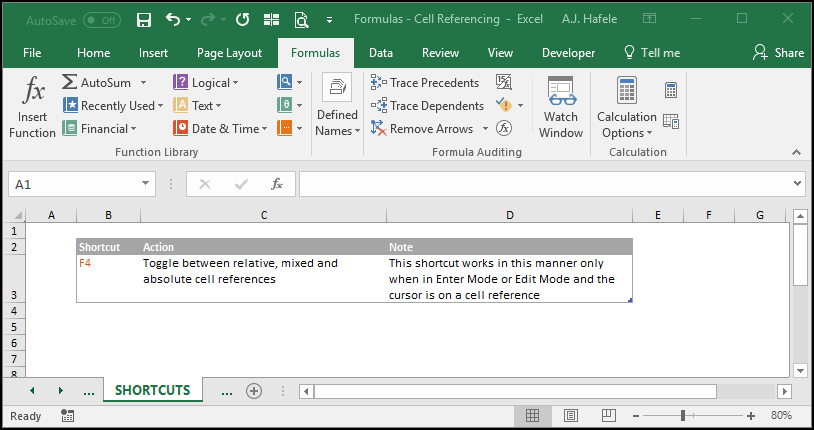This screenshot has width=814, height=430.
Task: Open the AutoSum dropdown arrow
Action: click(143, 83)
